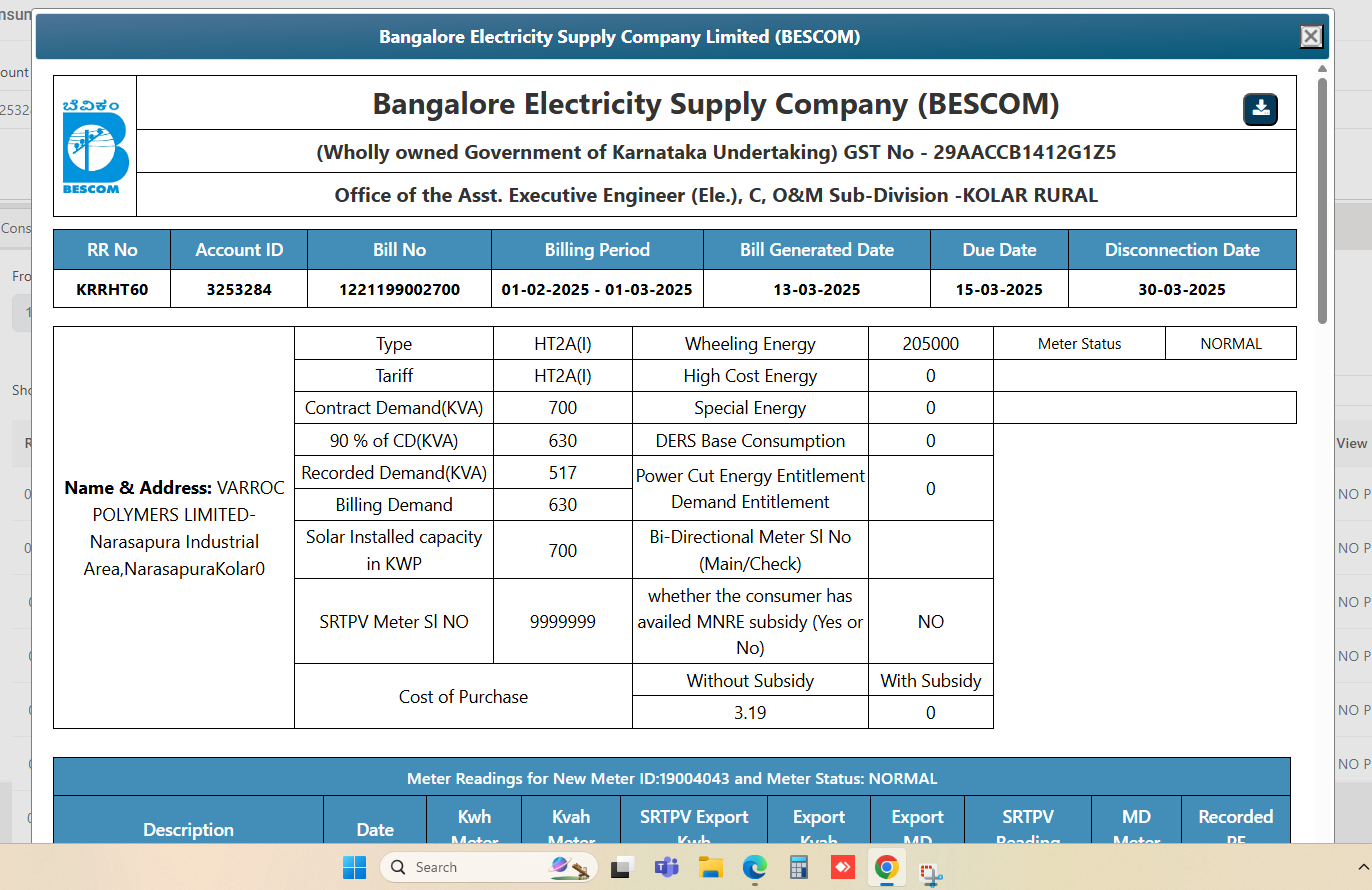Click the Name & Address cell for VARROC POLYMERS

174,528
